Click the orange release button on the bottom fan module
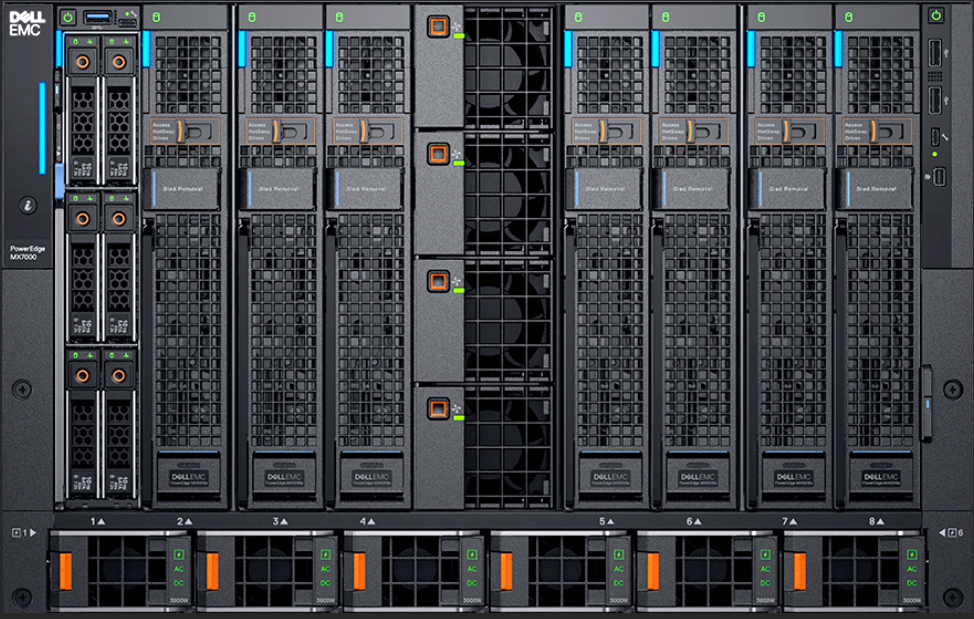Viewport: 974px width, 619px height. click(x=438, y=409)
